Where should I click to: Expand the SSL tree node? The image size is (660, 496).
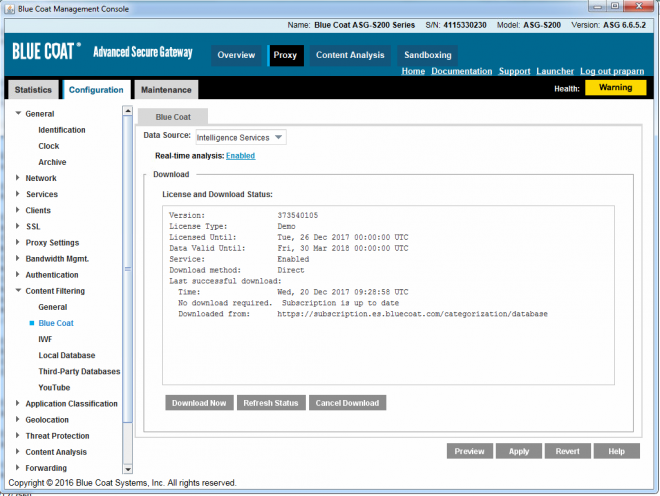(17, 226)
